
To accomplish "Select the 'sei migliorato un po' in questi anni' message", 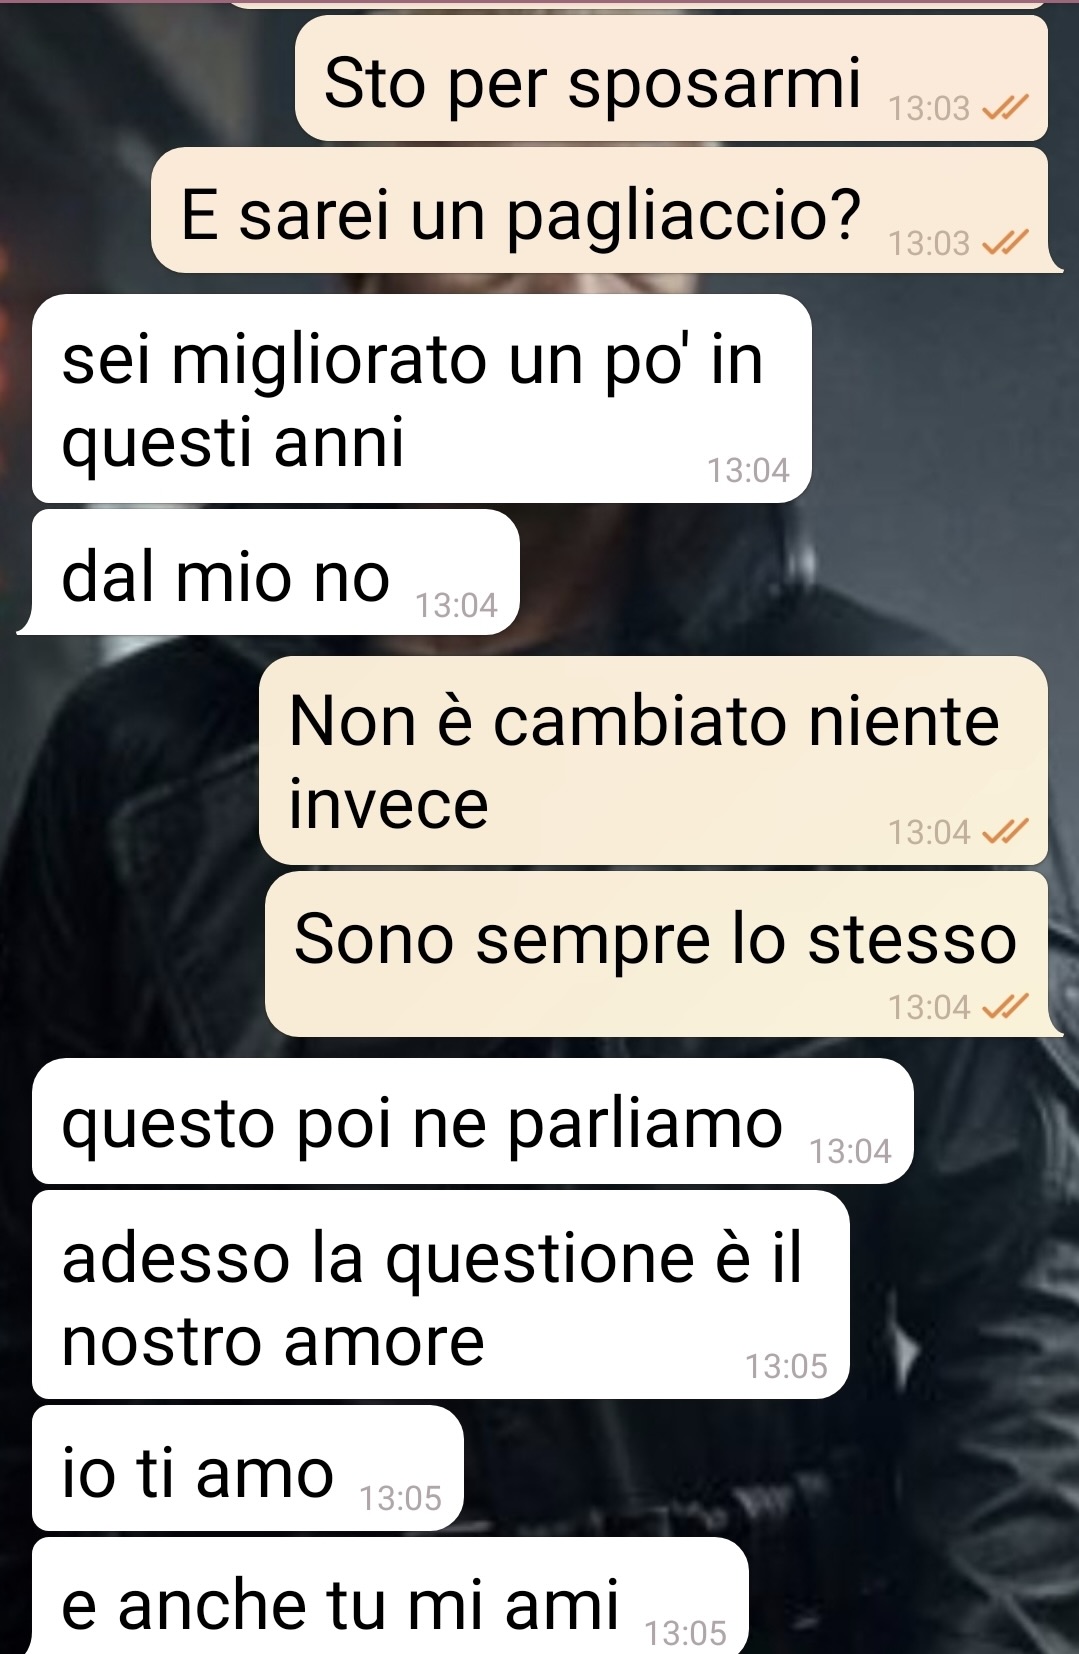I will point(421,398).
